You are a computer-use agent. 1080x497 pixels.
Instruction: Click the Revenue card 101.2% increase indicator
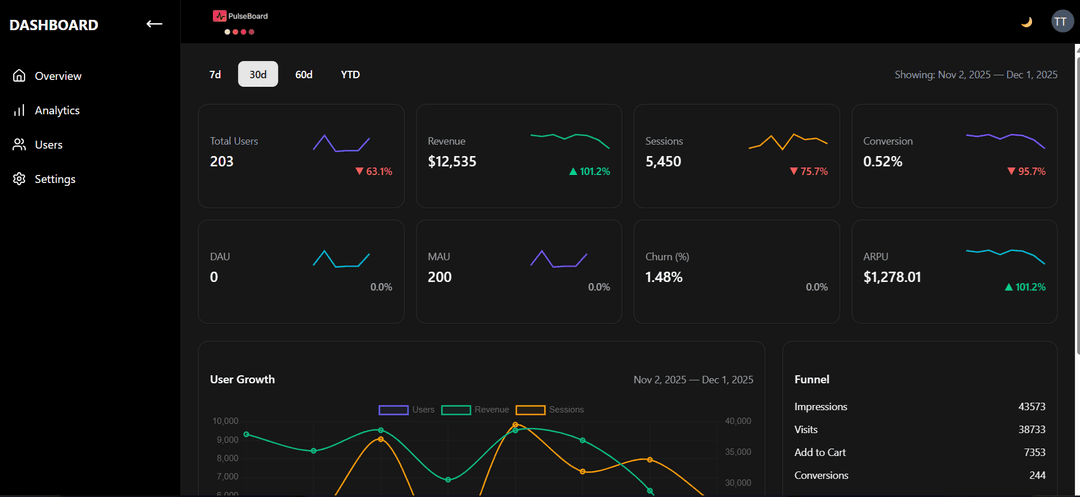[590, 171]
